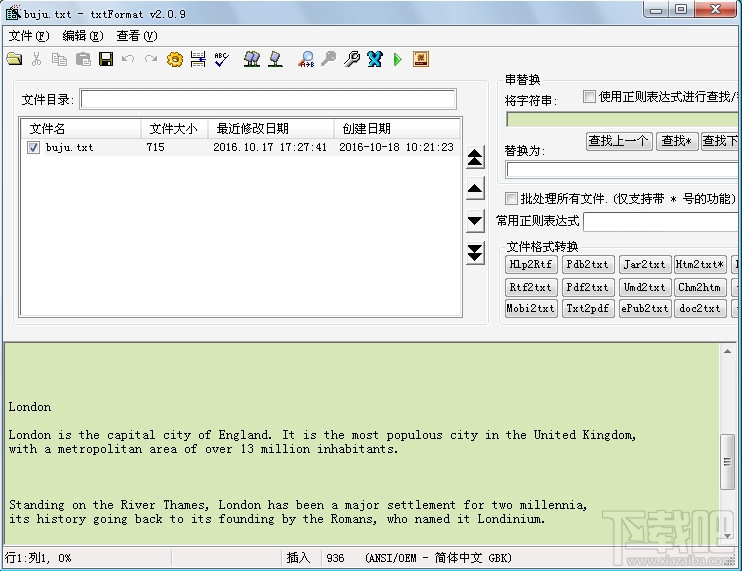
Task: Click the file size value 715
Action: (155, 147)
